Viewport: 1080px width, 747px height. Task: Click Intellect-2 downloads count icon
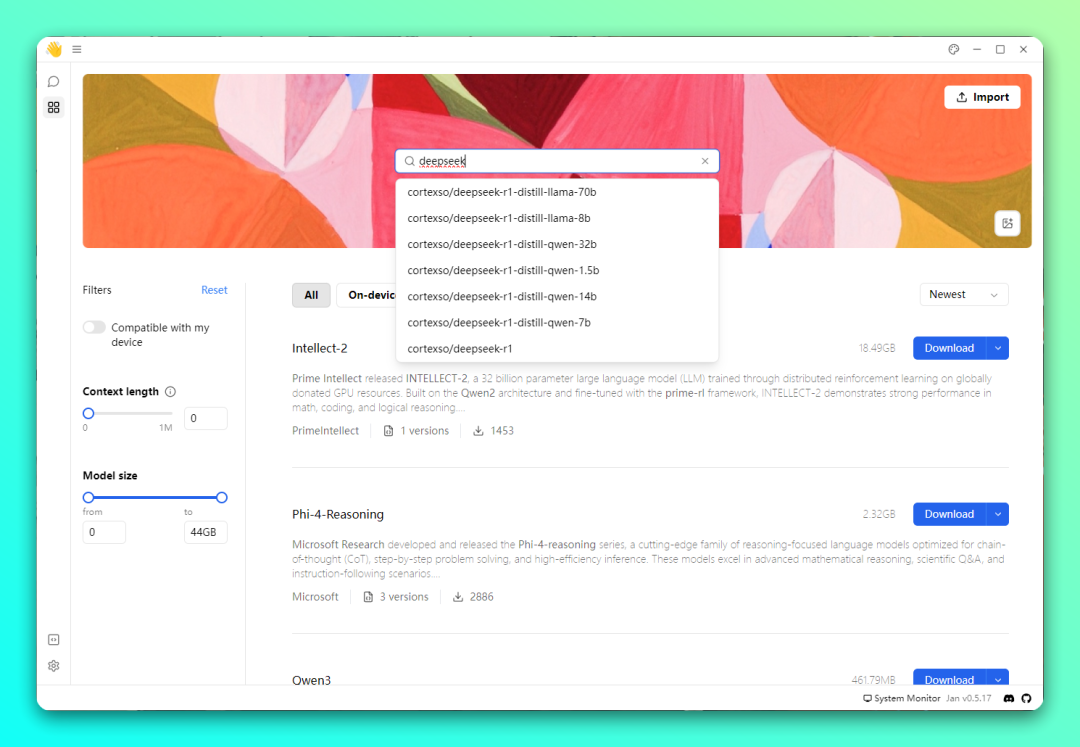point(478,431)
